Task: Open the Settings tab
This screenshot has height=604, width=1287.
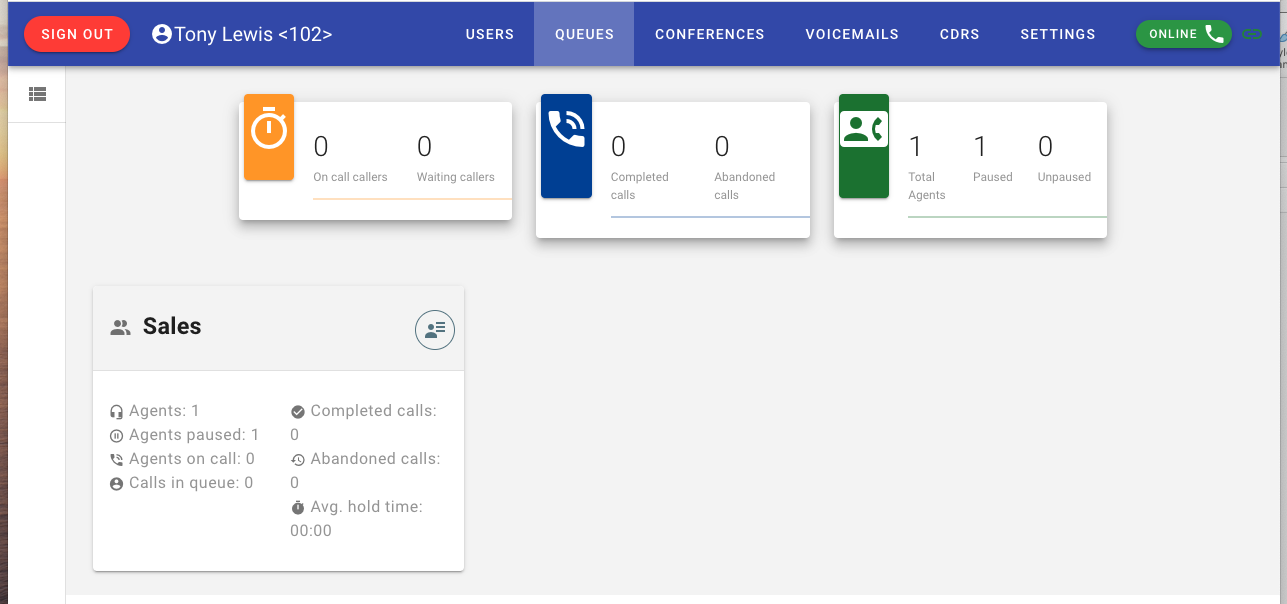Action: pos(1058,34)
